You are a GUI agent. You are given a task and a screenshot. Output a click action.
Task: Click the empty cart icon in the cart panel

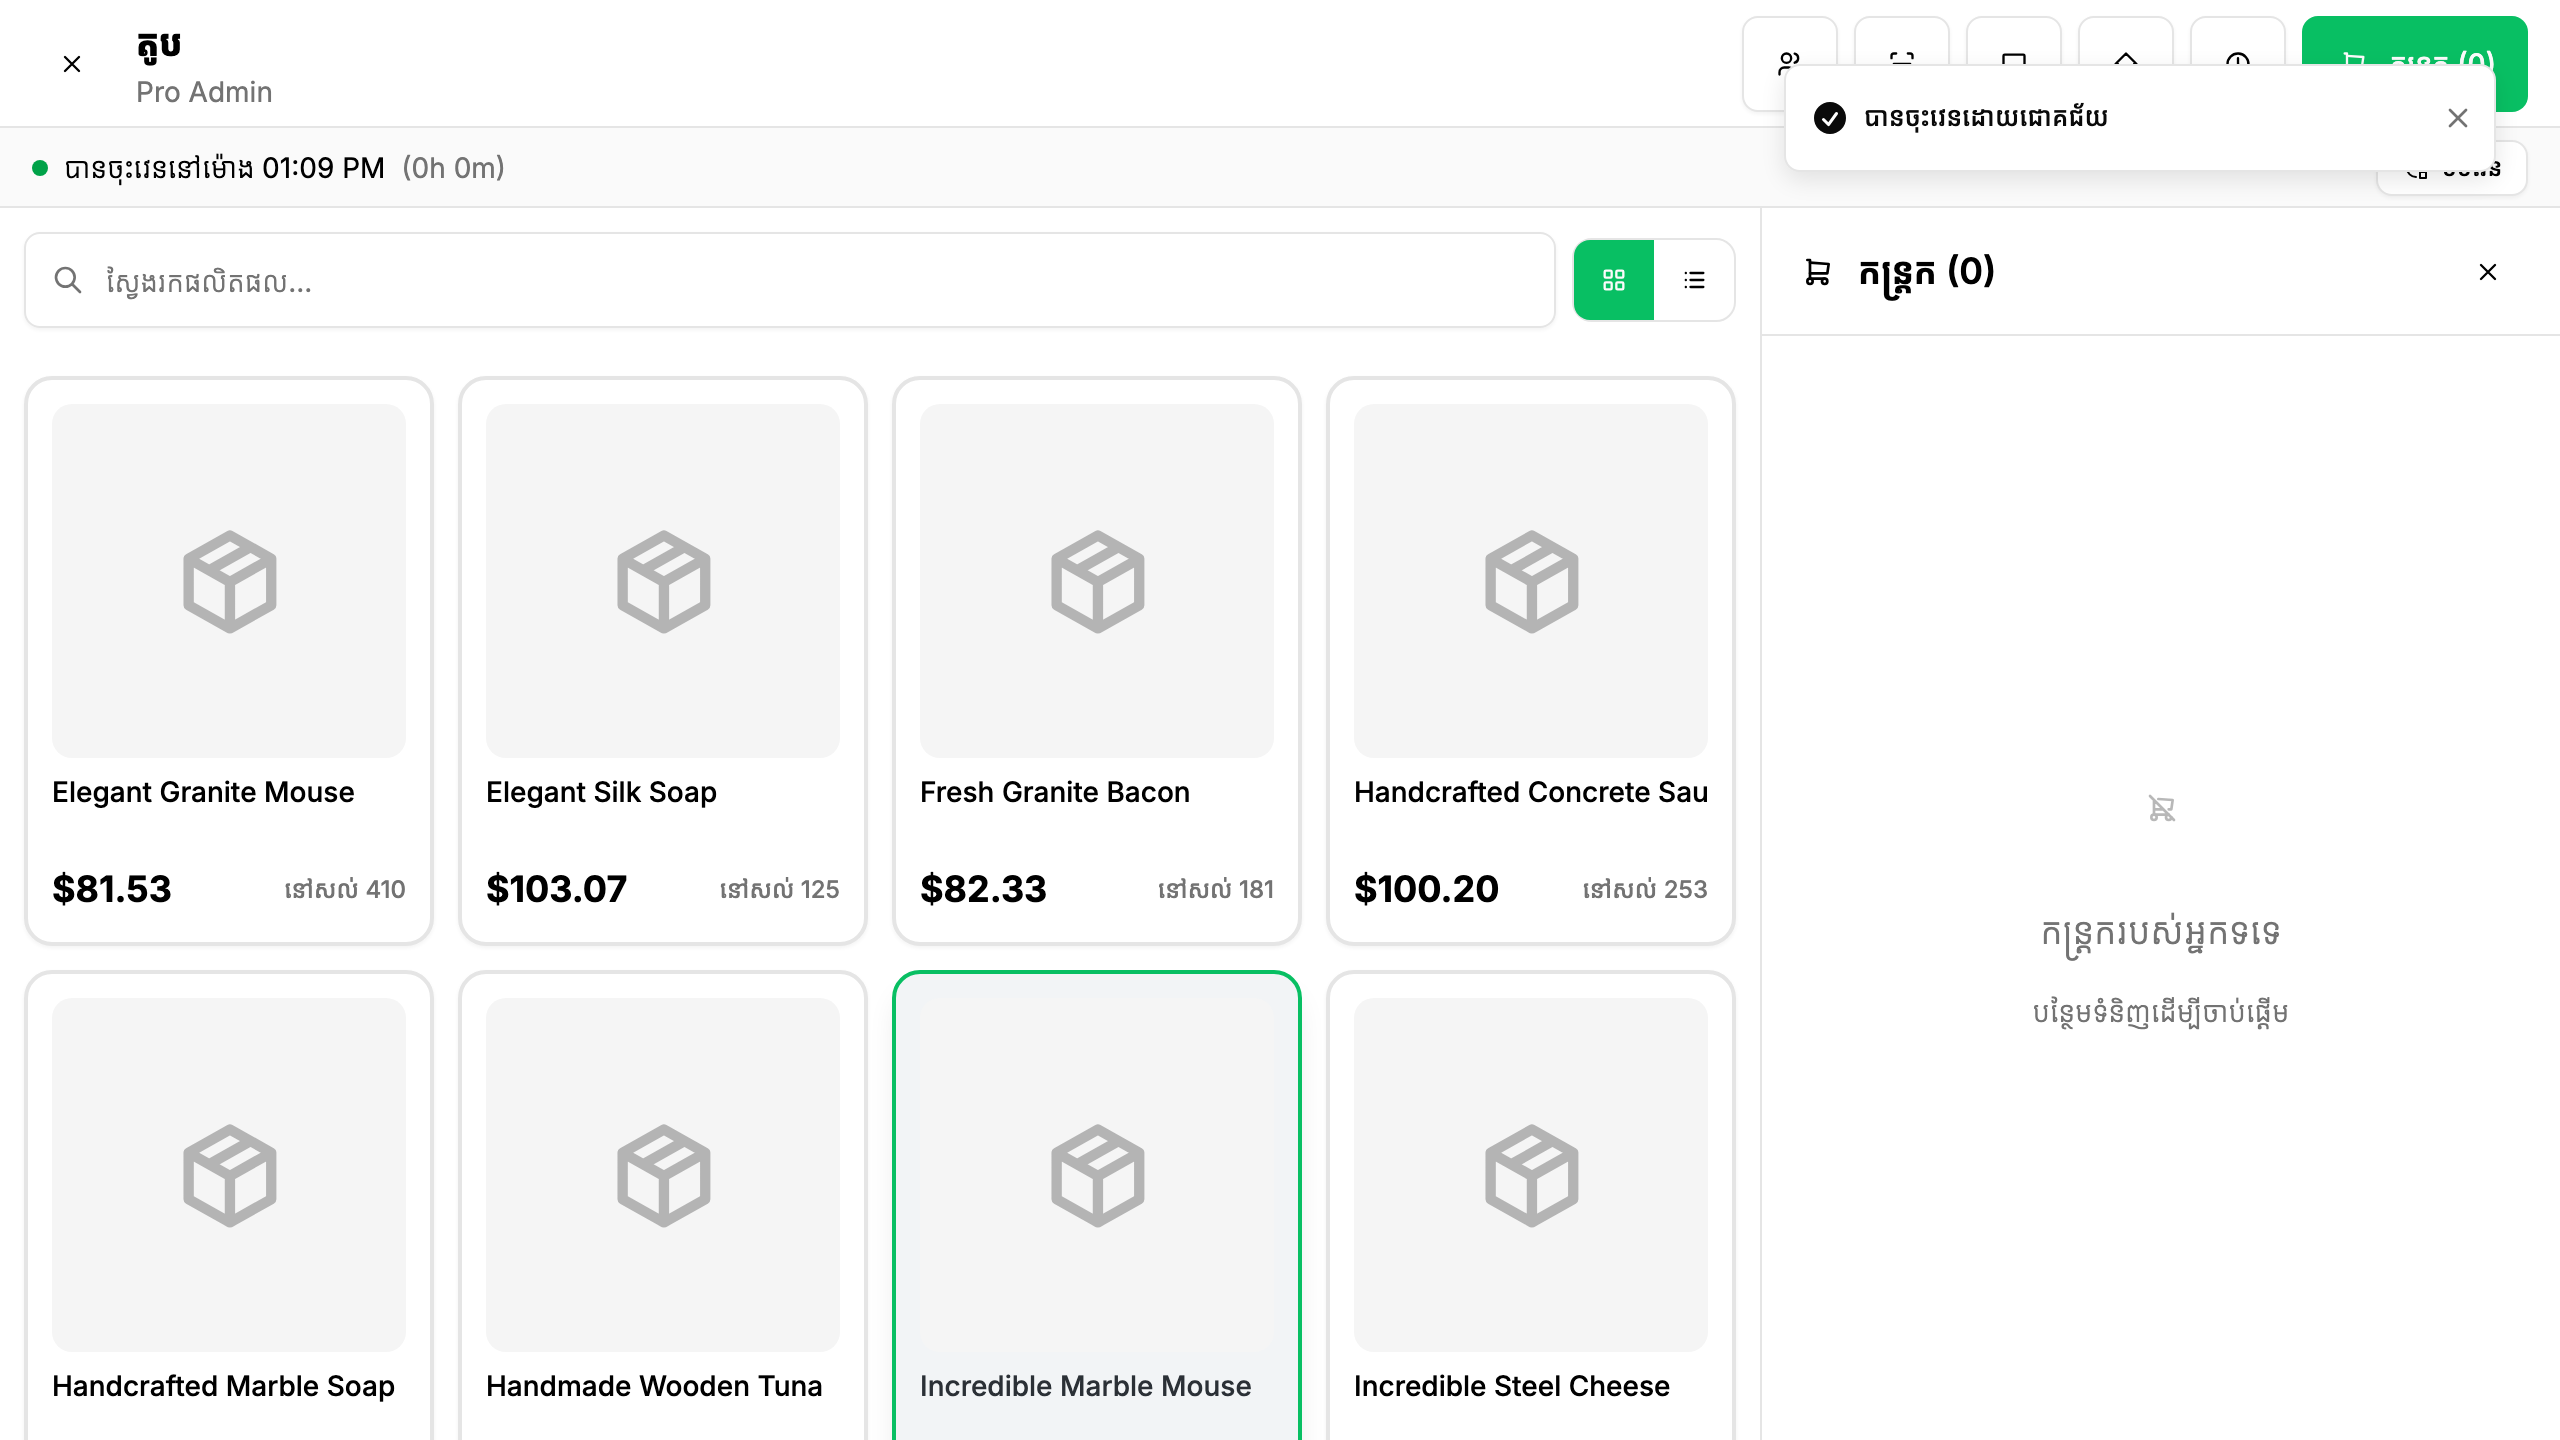pos(2161,808)
